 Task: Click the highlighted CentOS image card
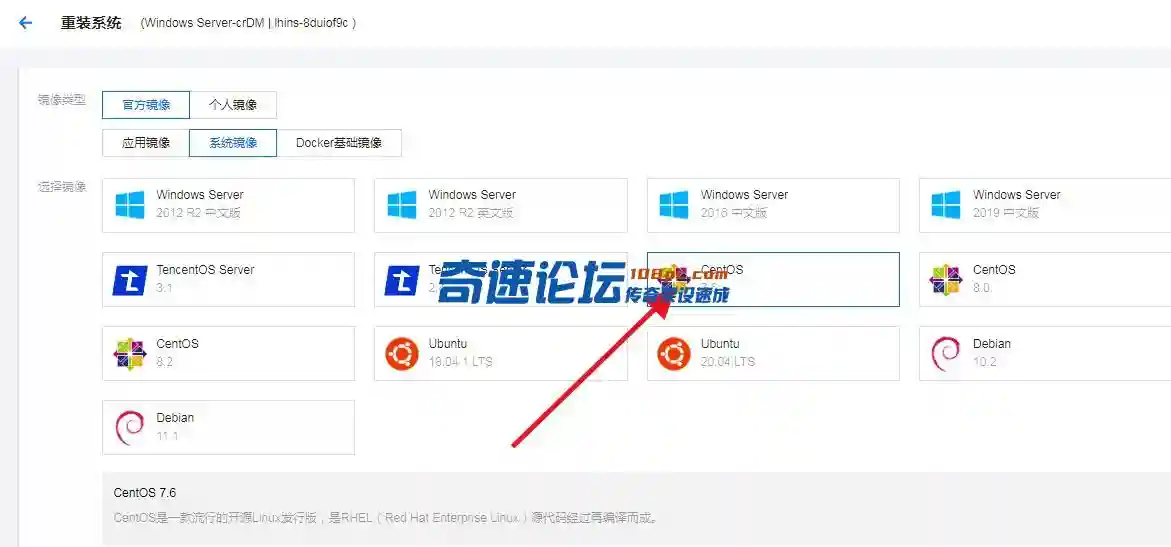(x=773, y=279)
